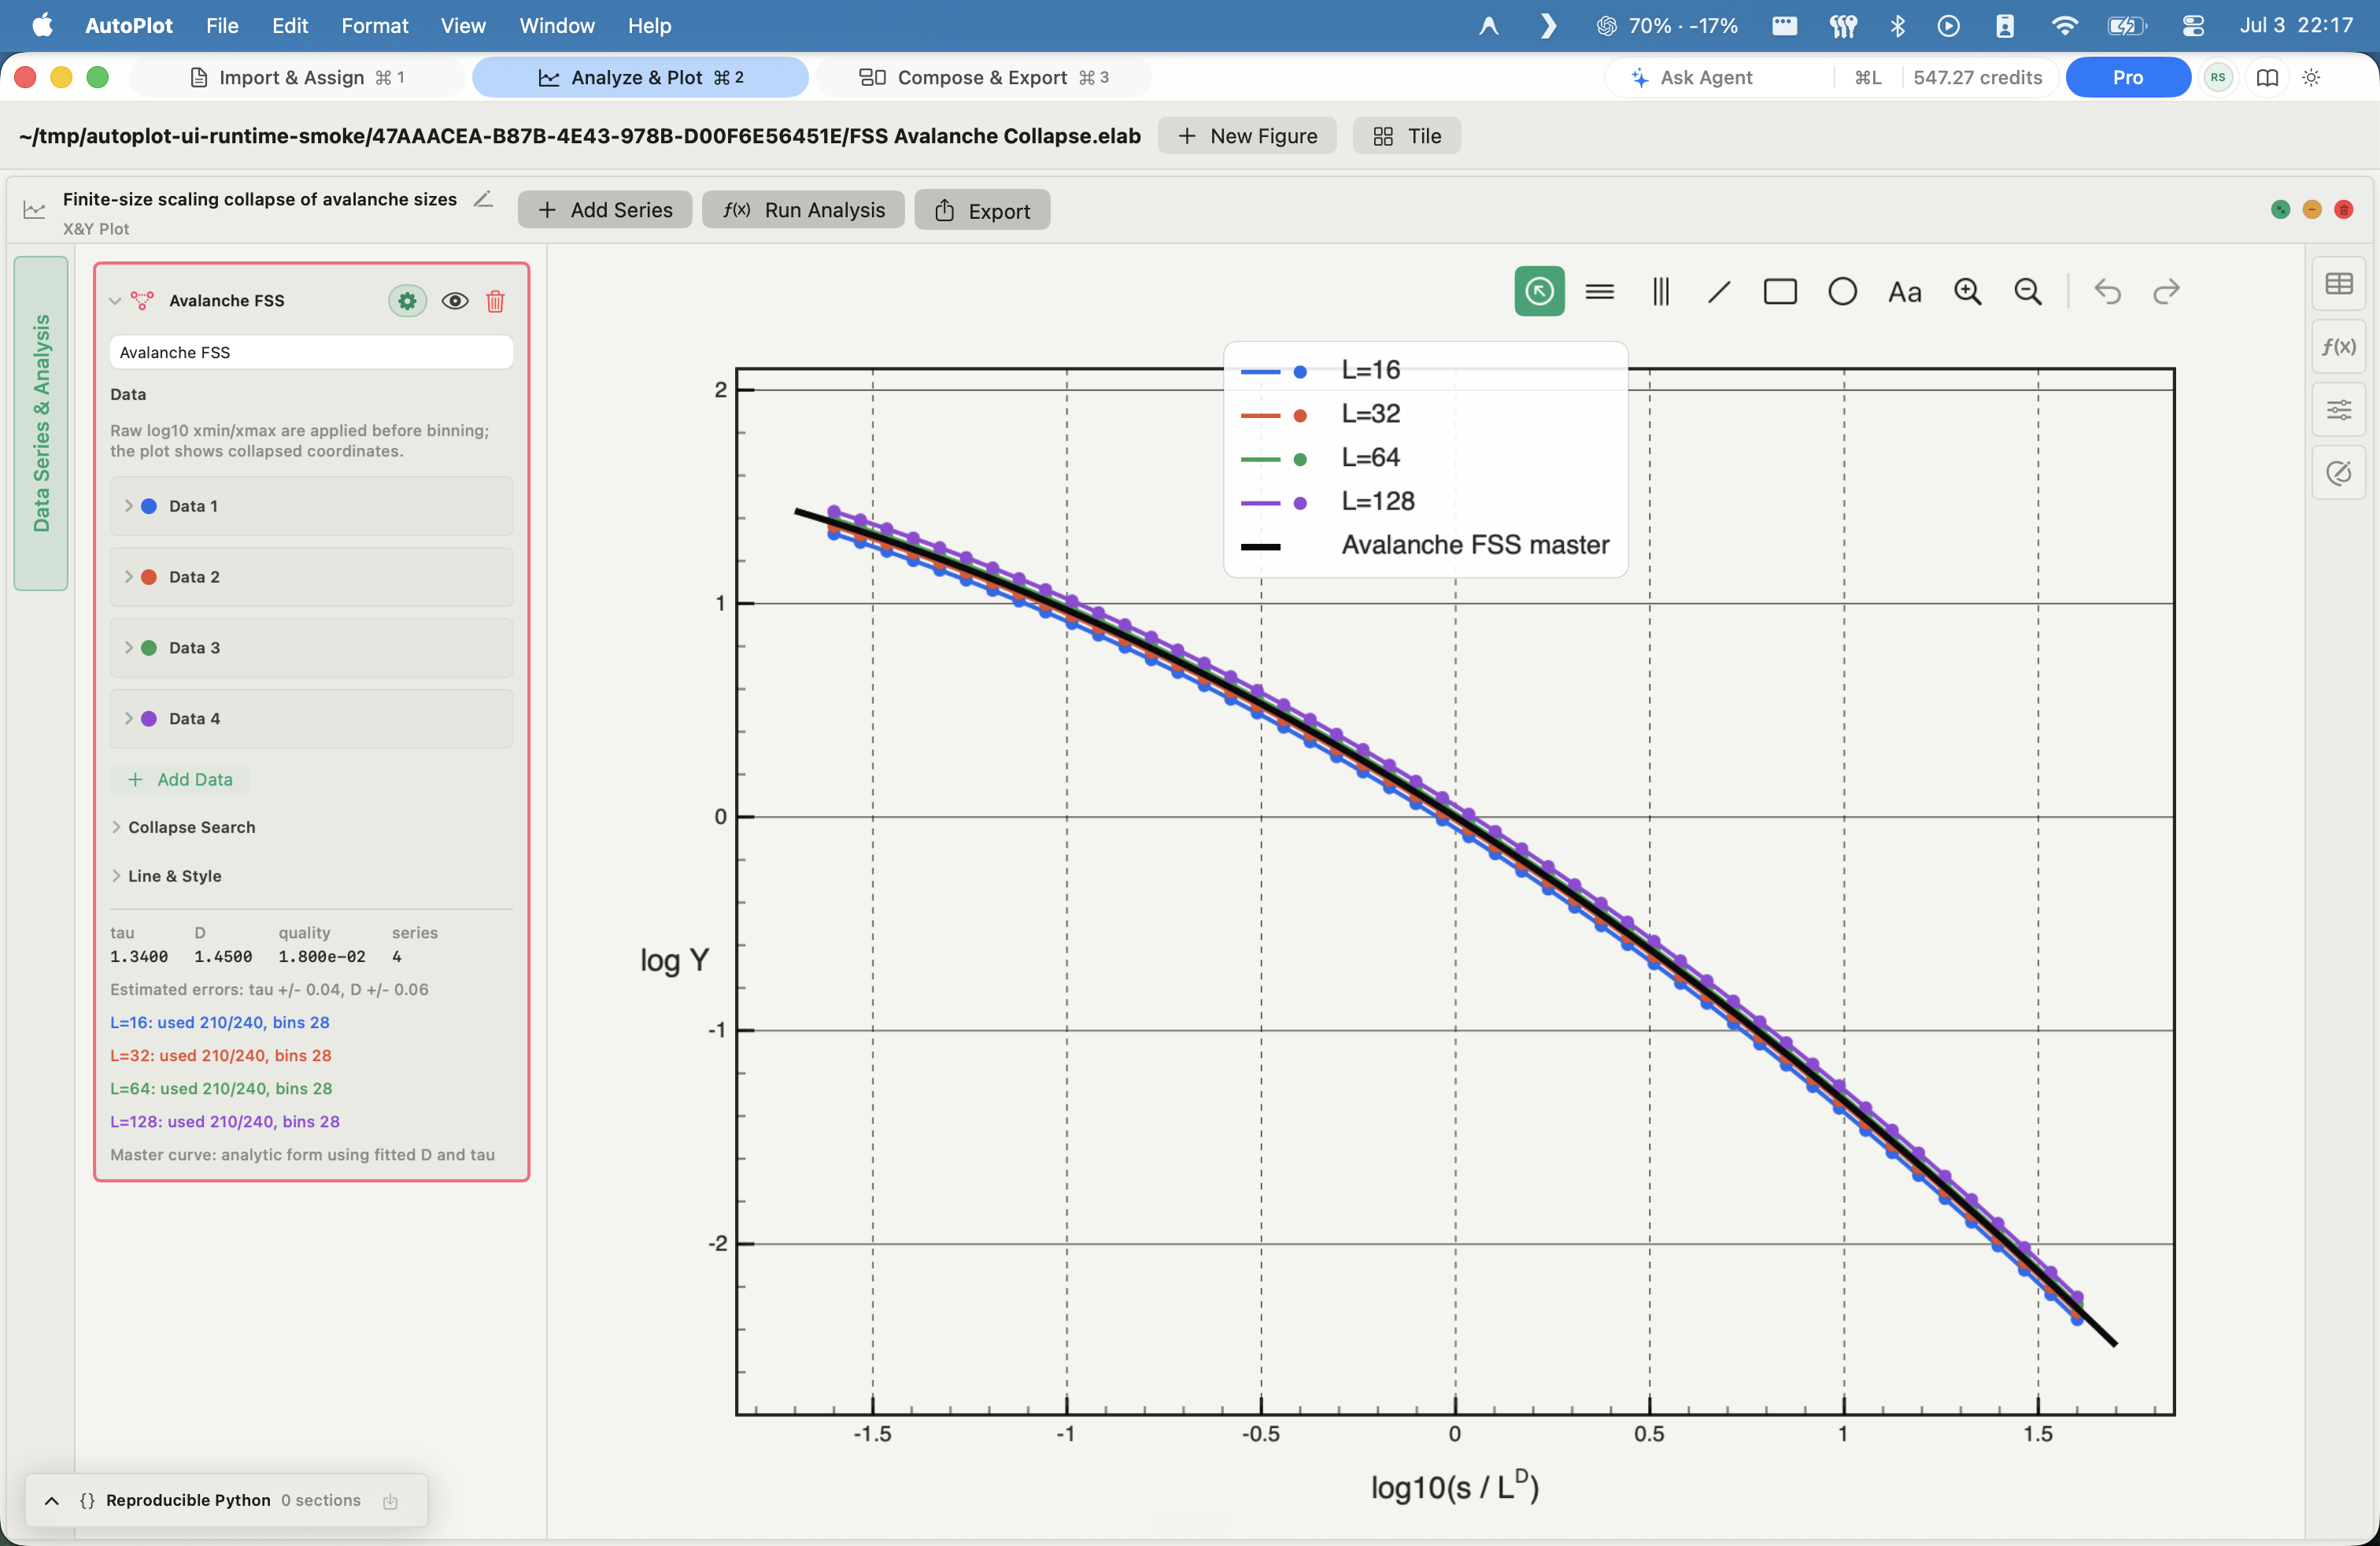The width and height of the screenshot is (2380, 1546).
Task: Expand the Data 2 row
Action: pos(128,577)
